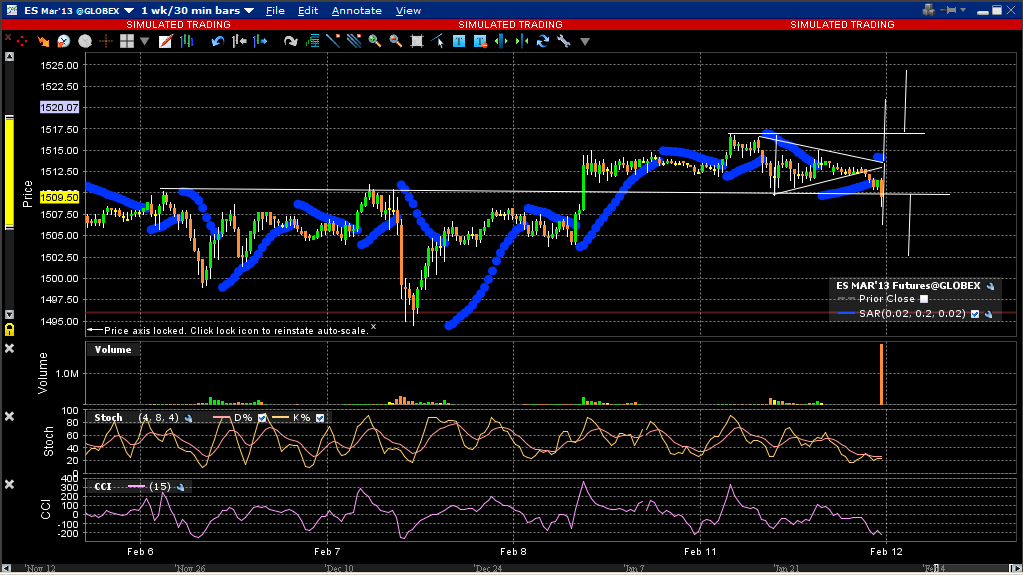Select the single trendline drawing tool
The image size is (1023, 575).
coord(333,41)
